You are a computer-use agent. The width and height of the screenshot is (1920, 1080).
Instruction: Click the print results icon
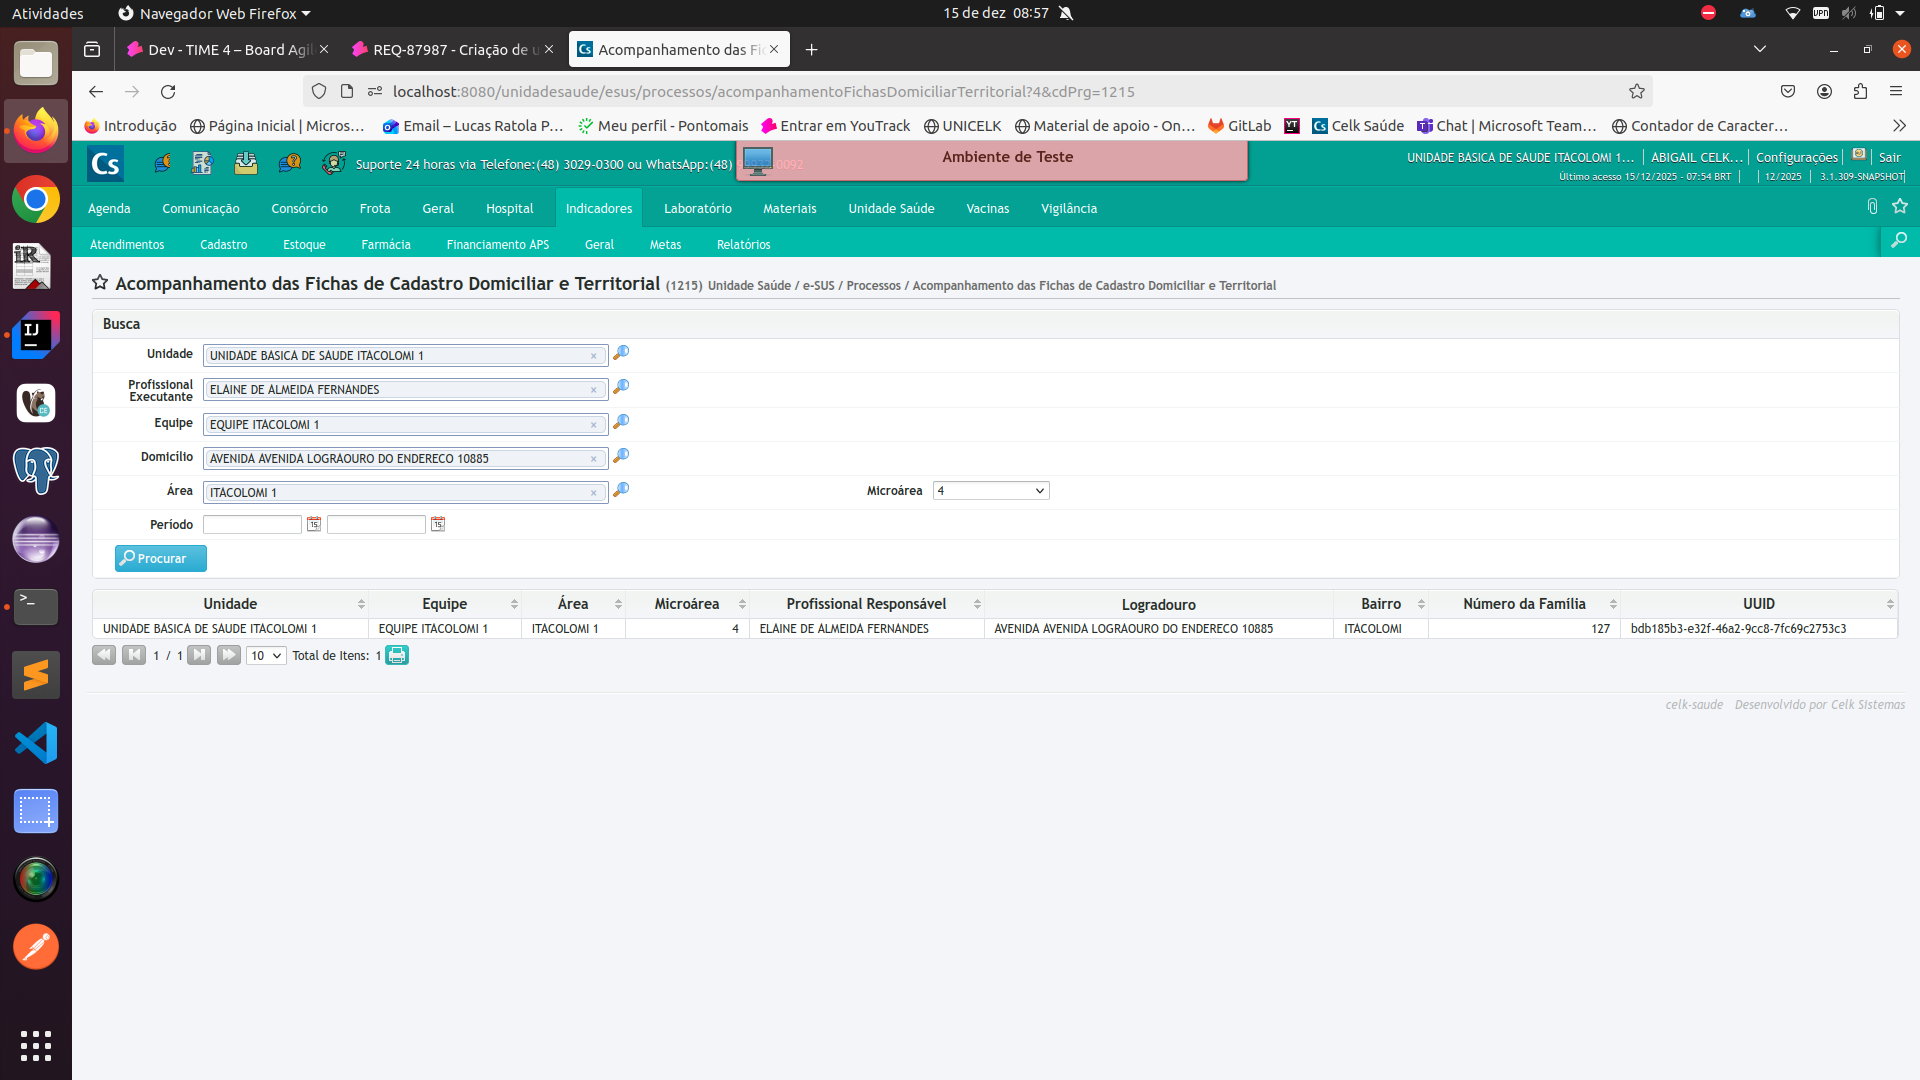tap(397, 656)
